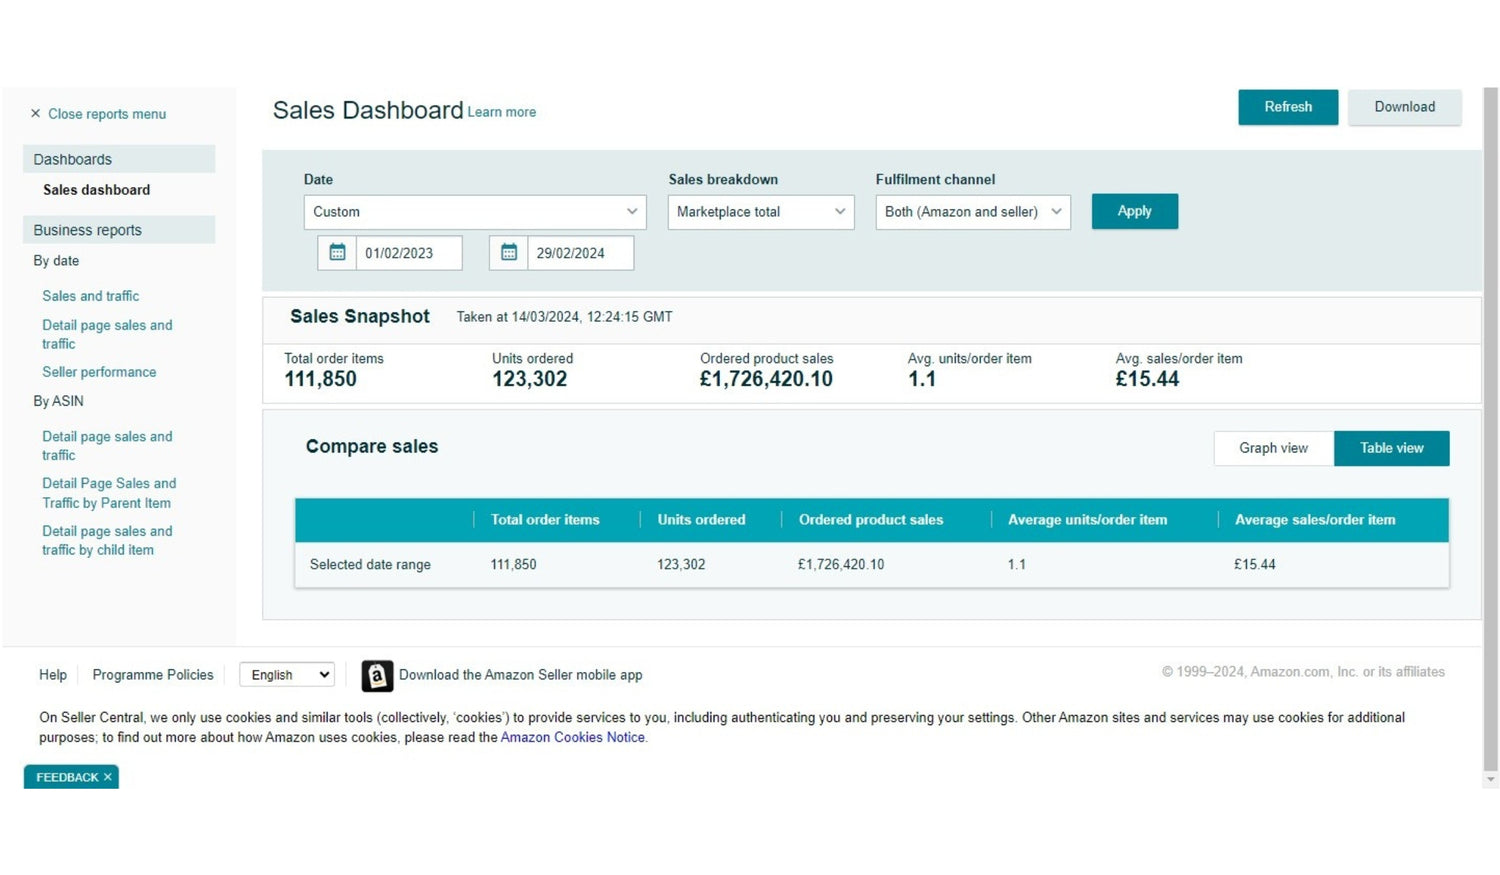Close the reports menu with X icon
The height and width of the screenshot is (875, 1500).
[x=35, y=114]
